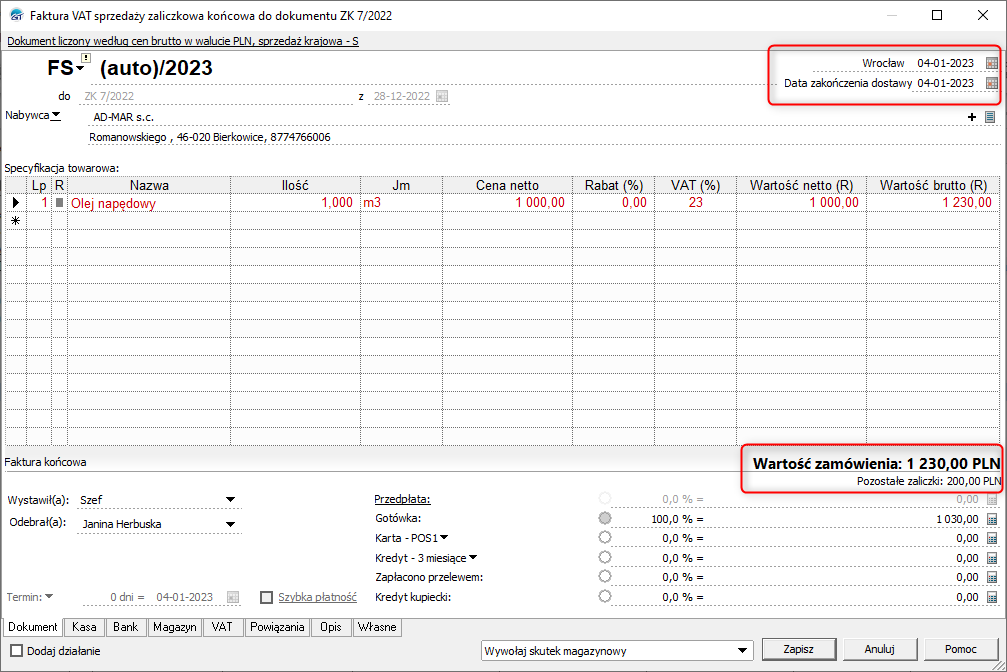Select Kredyt kupiecki radio button
Viewport: 1007px width, 672px height.
coord(604,596)
